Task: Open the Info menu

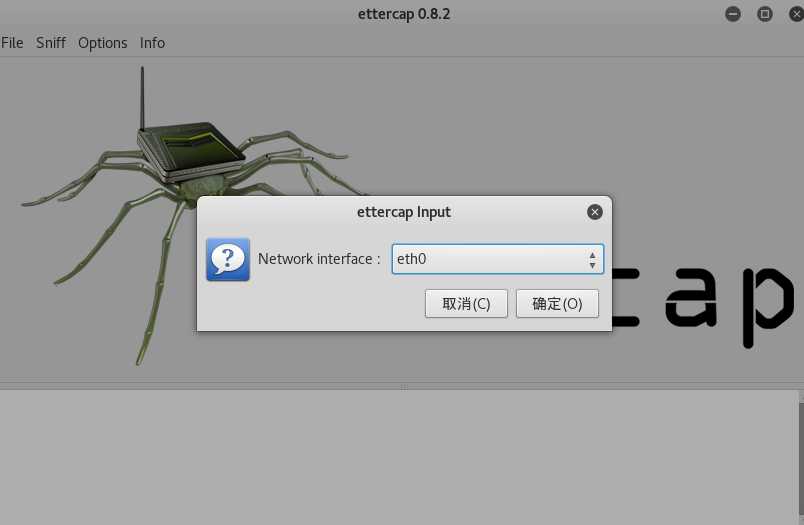Action: tap(152, 43)
